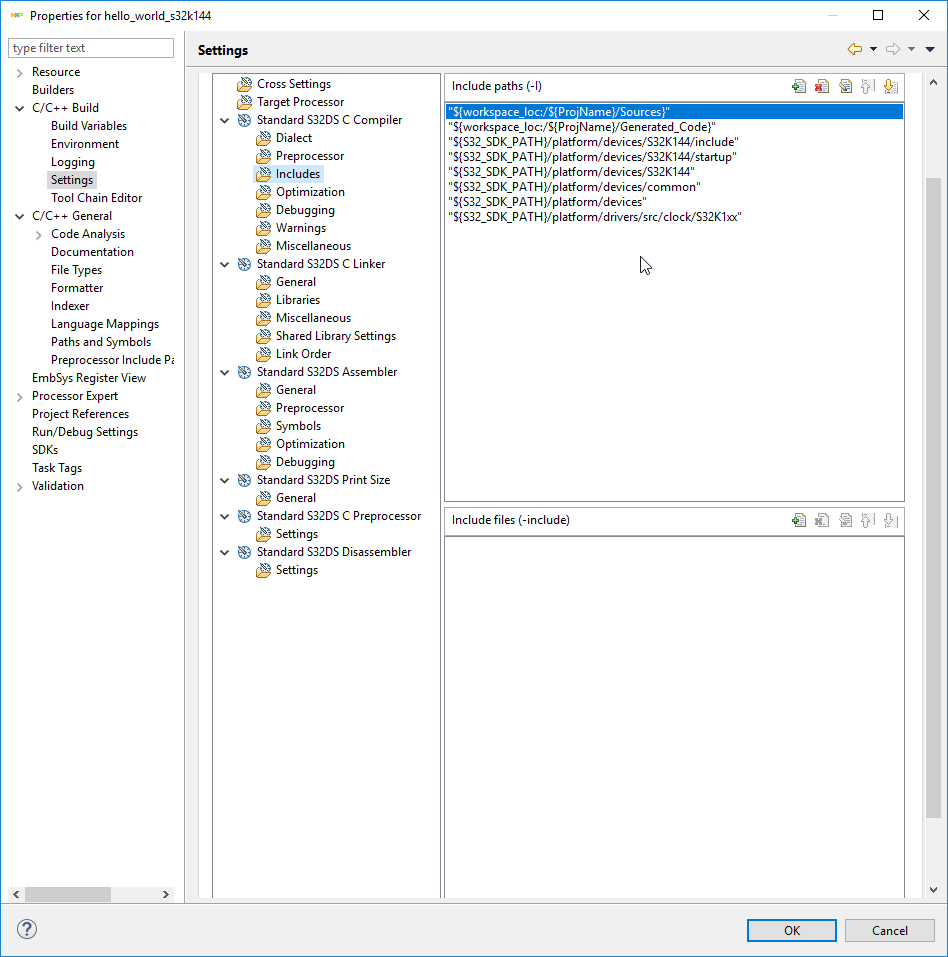Collapse the C/C++ Build node
This screenshot has height=957, width=948.
pyautogui.click(x=20, y=108)
